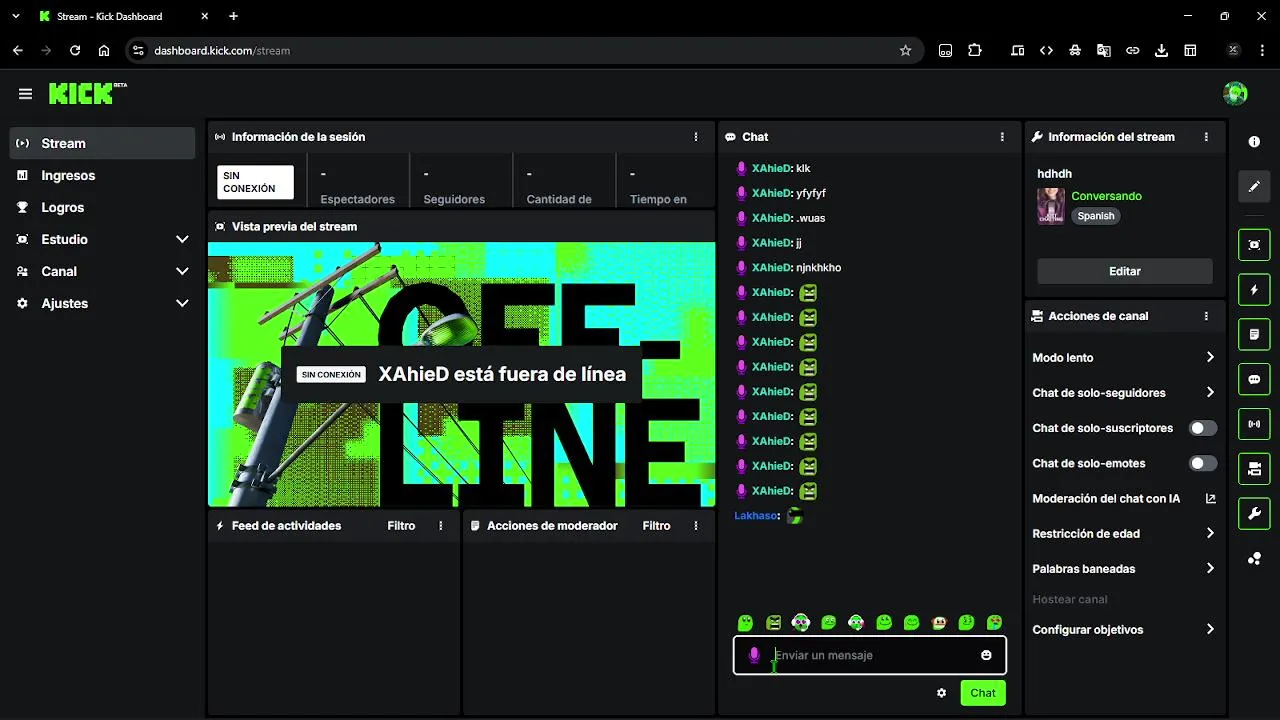Click the Spanish language tag
The width and height of the screenshot is (1280, 720).
click(1096, 216)
